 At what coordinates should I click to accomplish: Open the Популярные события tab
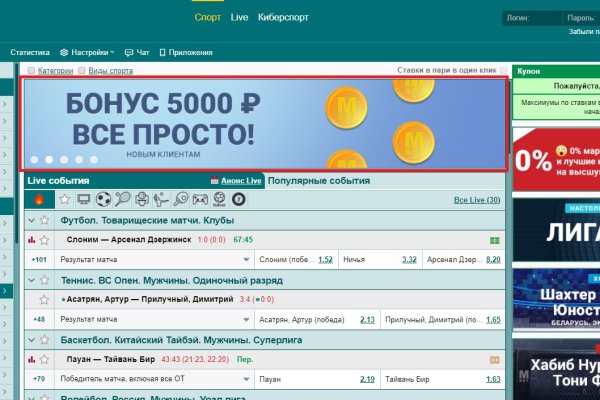click(x=317, y=181)
